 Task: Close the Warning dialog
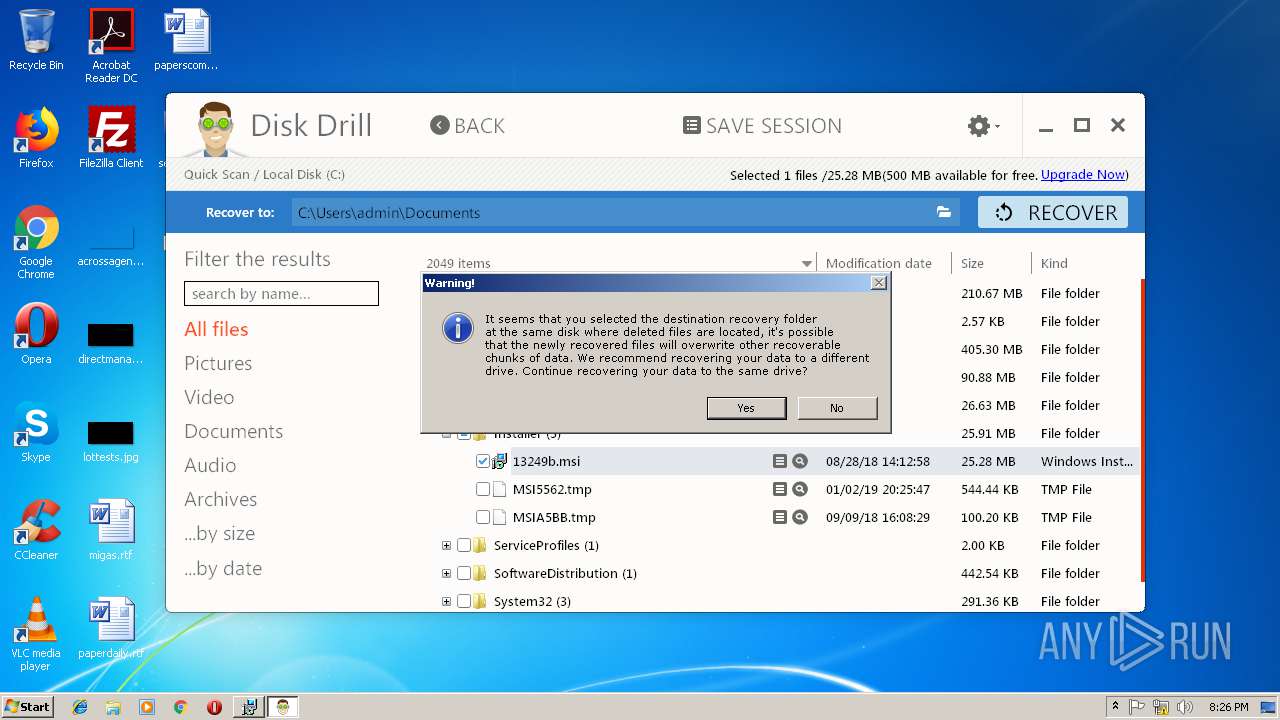[x=878, y=283]
